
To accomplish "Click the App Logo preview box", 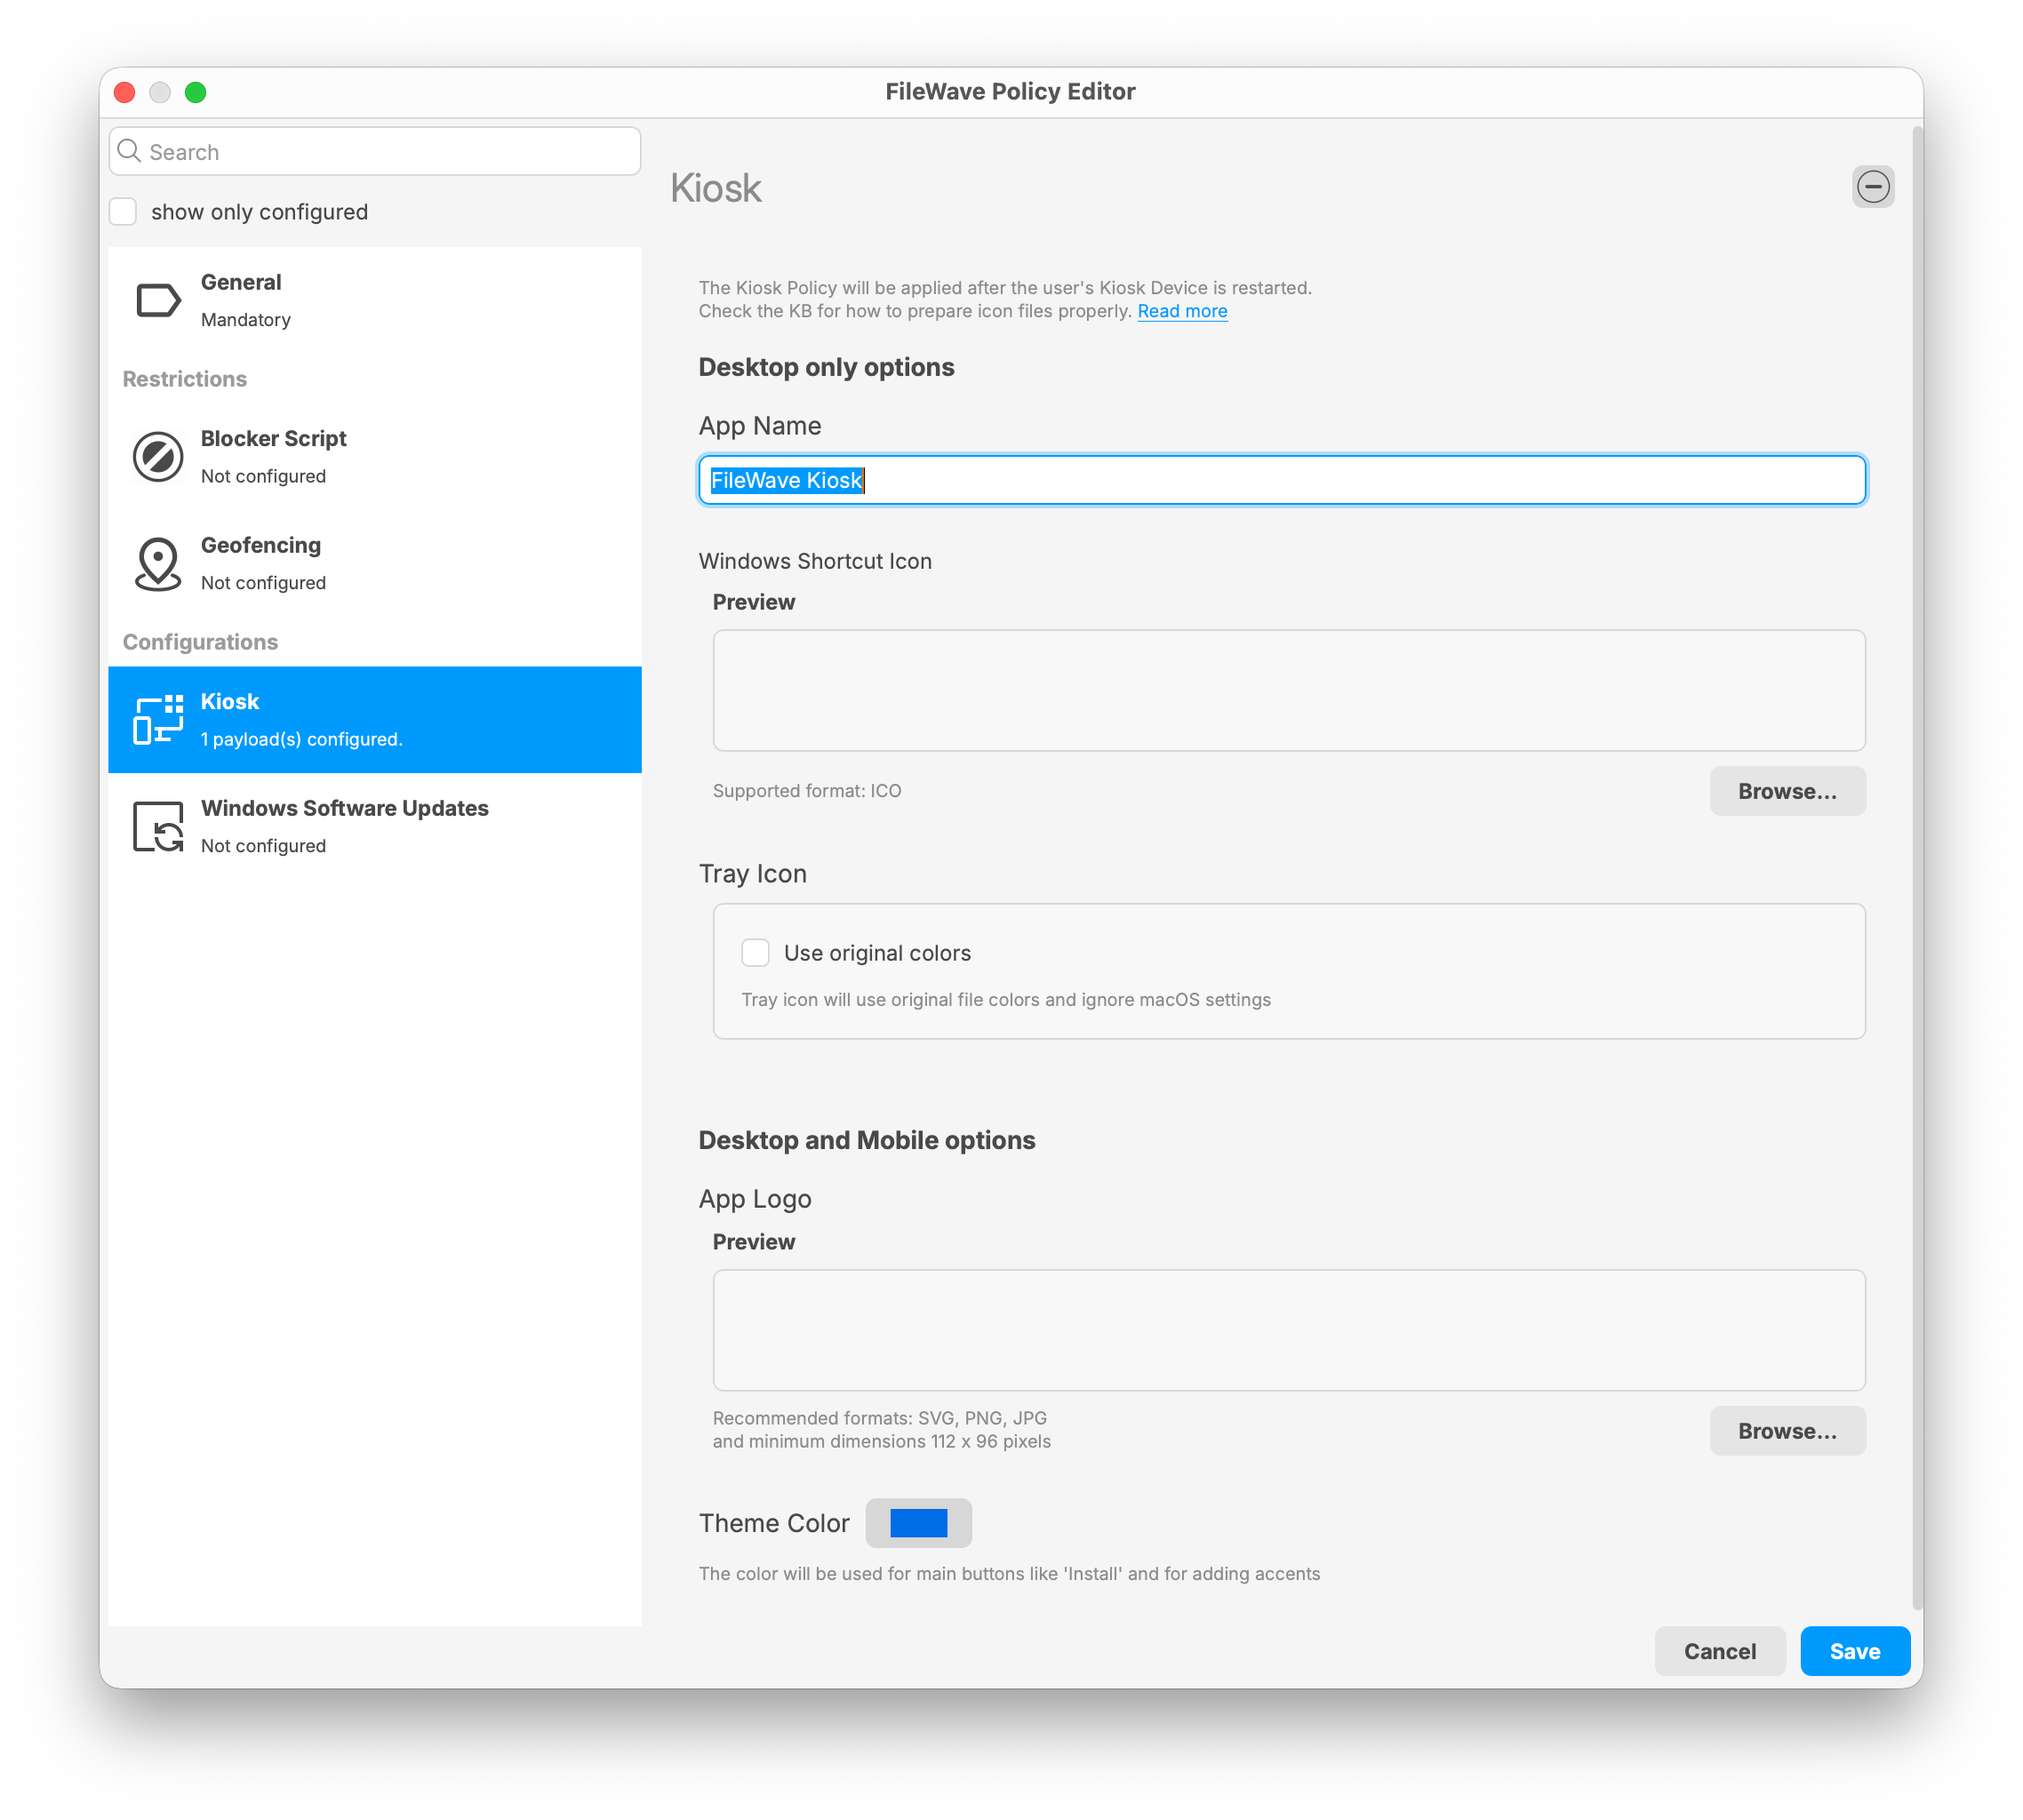I will [1289, 1331].
